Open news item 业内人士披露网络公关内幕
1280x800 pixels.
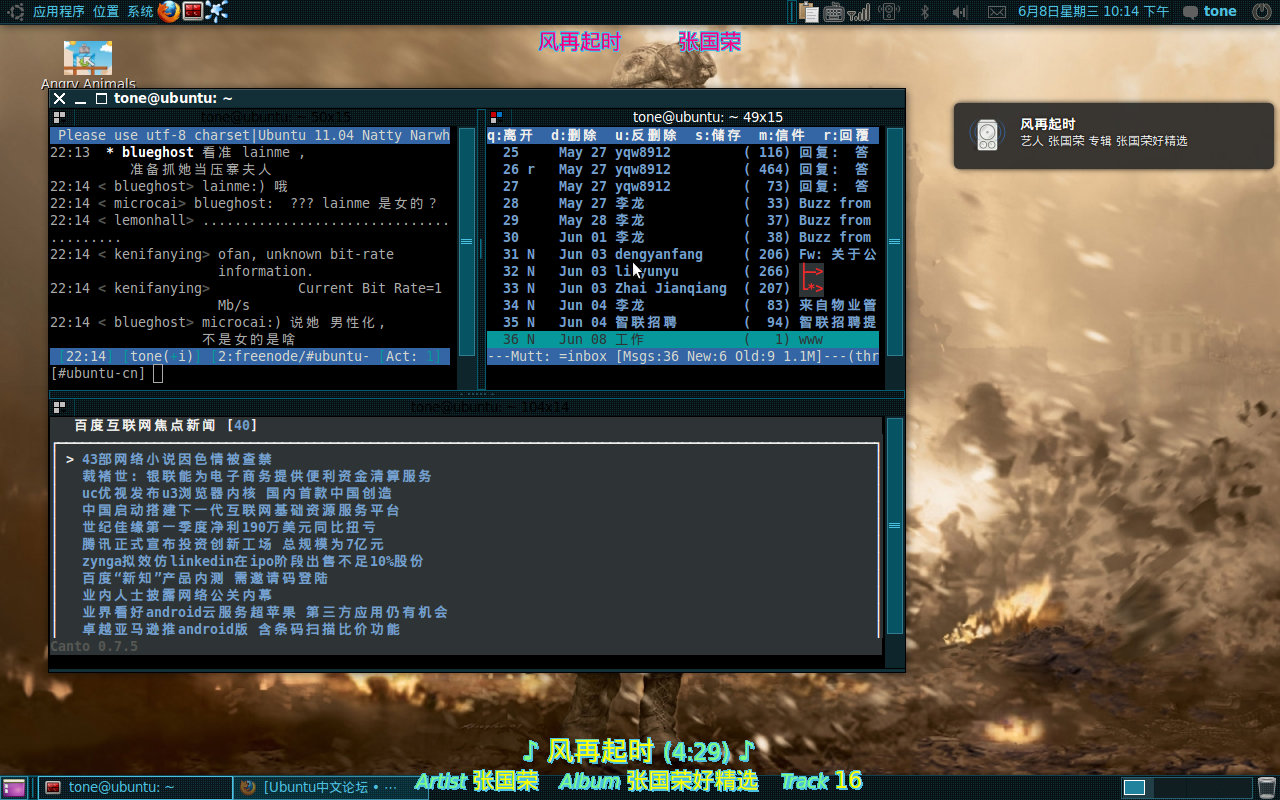point(177,595)
